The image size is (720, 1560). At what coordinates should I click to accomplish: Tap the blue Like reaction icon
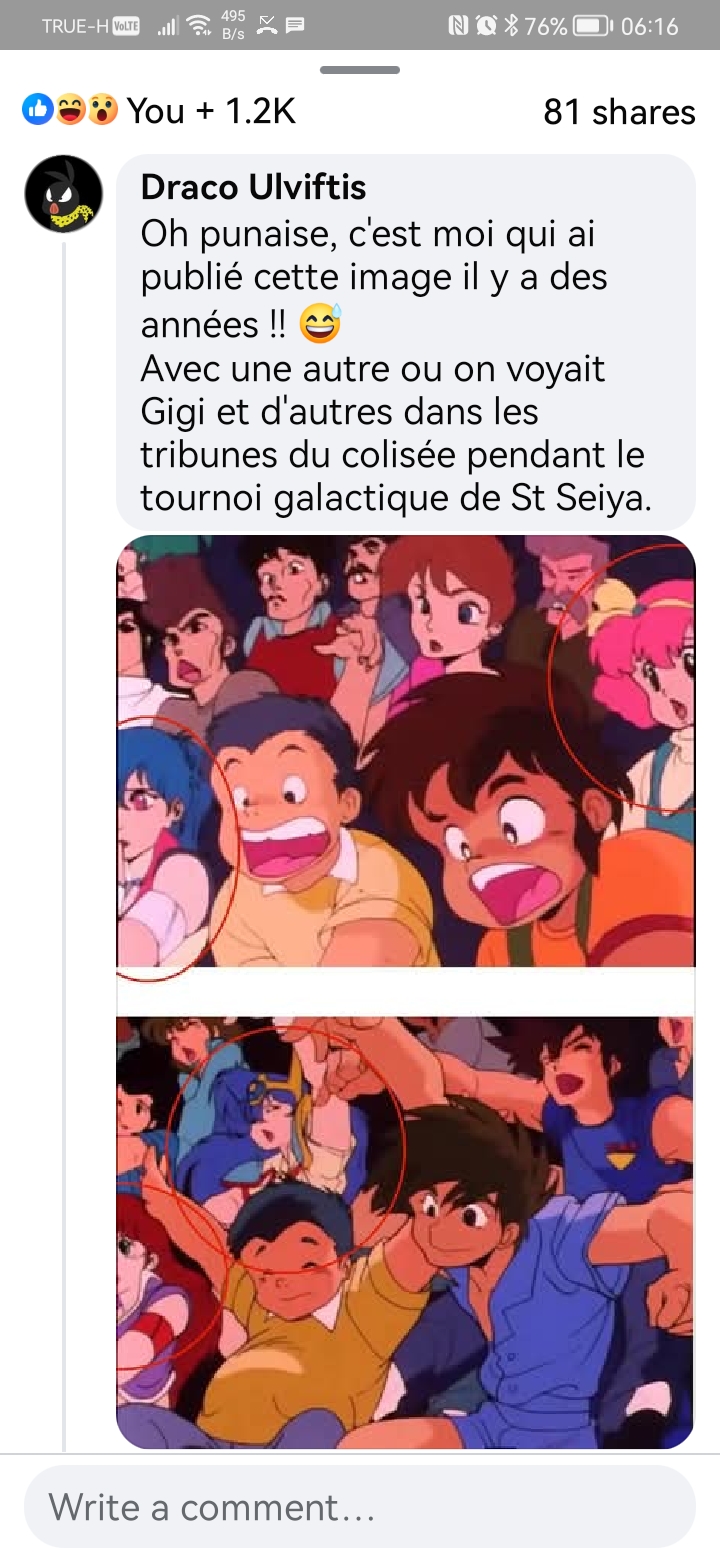click(x=37, y=110)
